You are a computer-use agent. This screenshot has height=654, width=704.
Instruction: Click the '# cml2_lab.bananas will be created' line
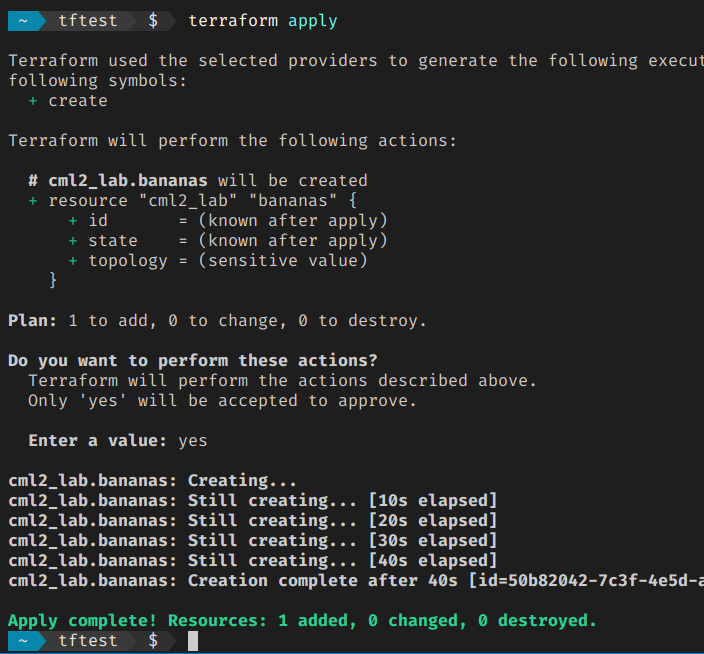[198, 181]
